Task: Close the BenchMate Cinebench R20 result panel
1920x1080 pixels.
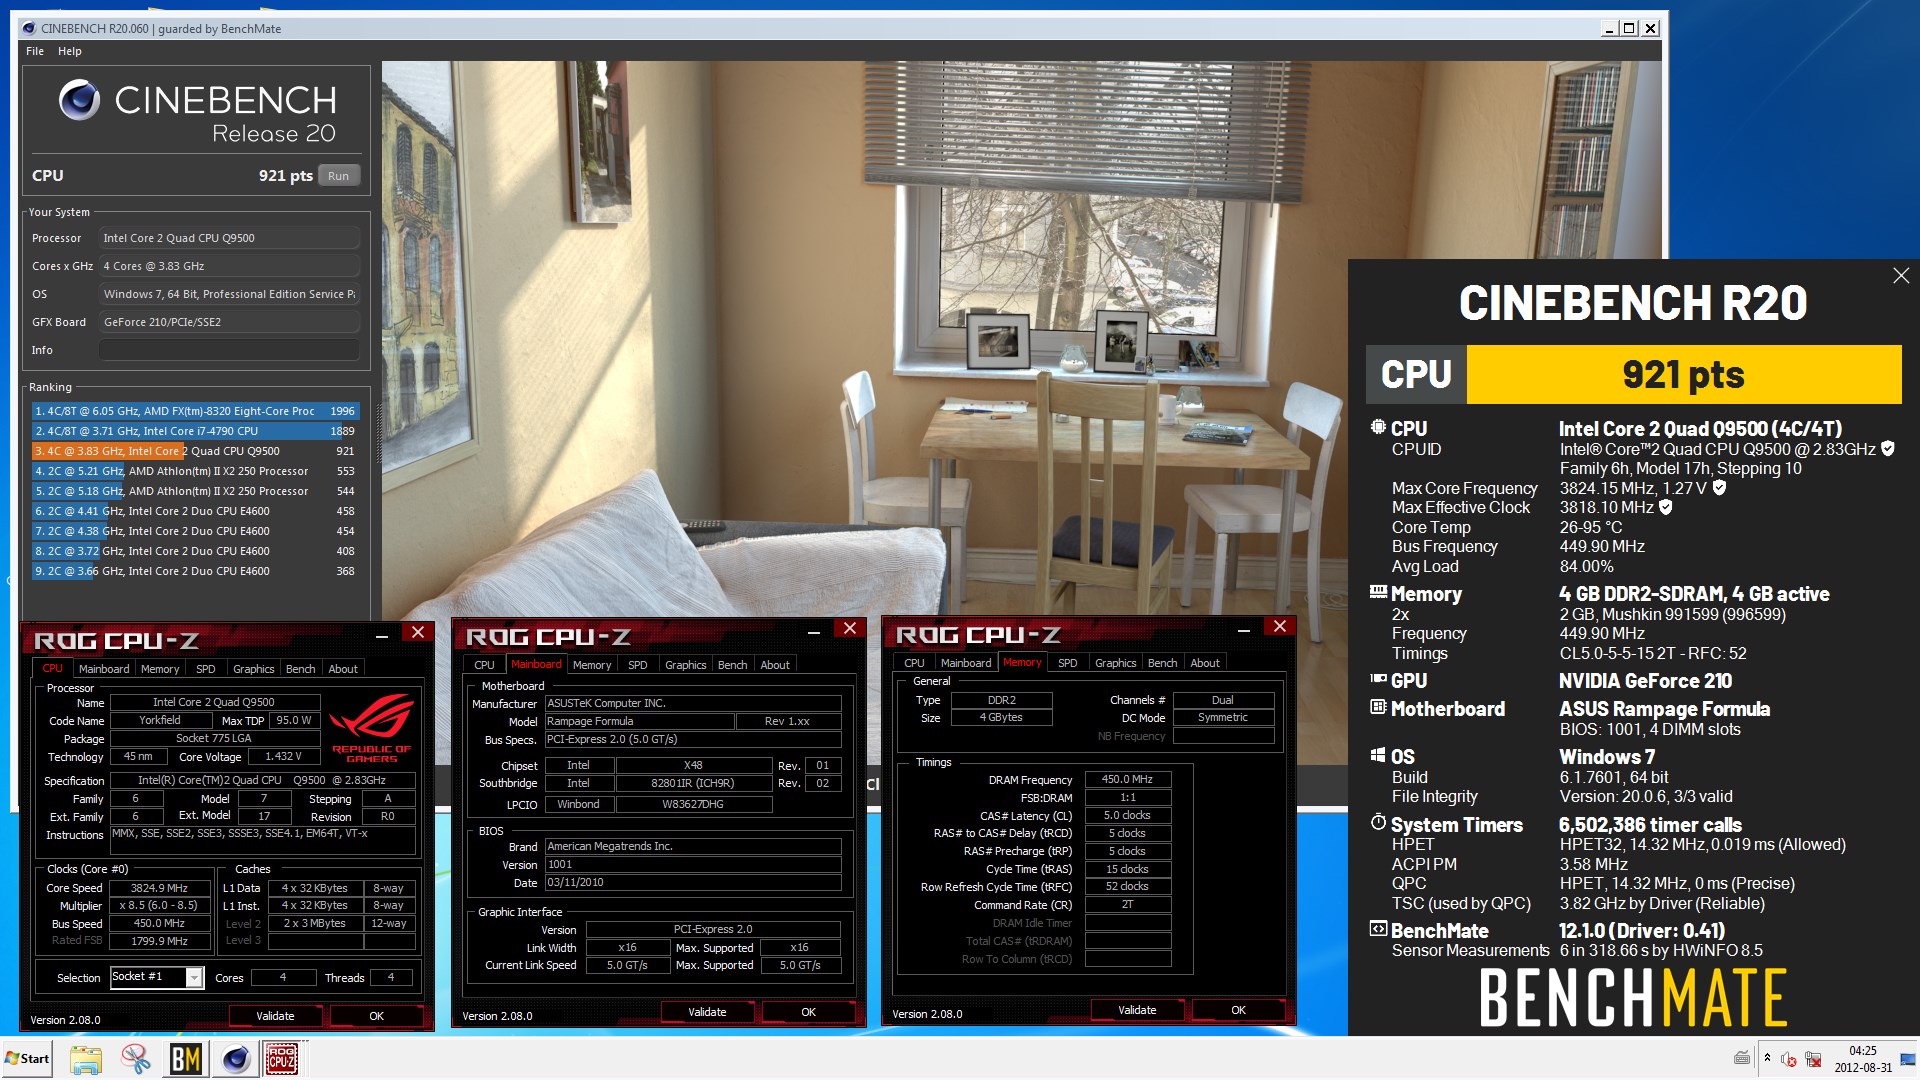Action: point(1901,275)
